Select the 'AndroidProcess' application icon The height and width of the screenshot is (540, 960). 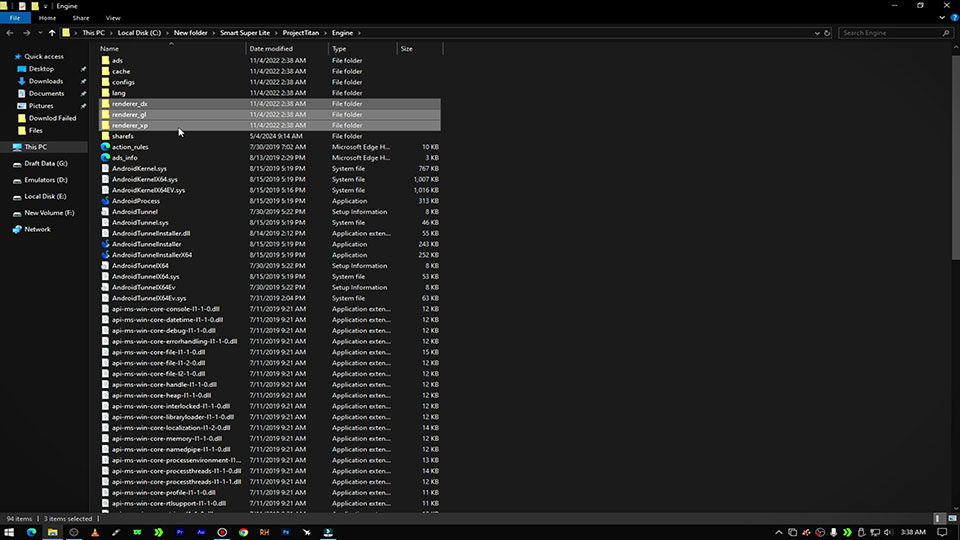[x=105, y=201]
